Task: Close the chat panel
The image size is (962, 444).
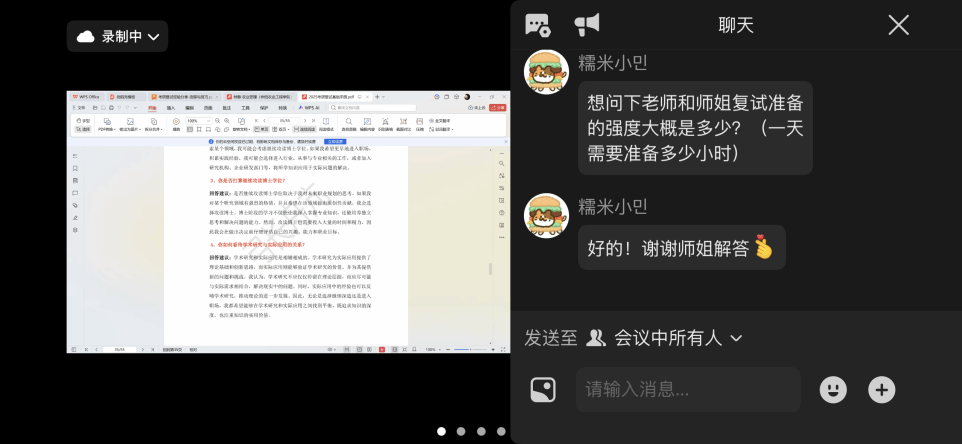Action: (x=898, y=25)
